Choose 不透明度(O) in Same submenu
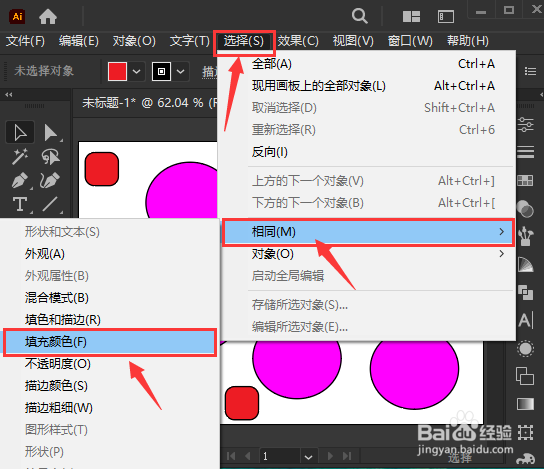The image size is (544, 469). 110,364
